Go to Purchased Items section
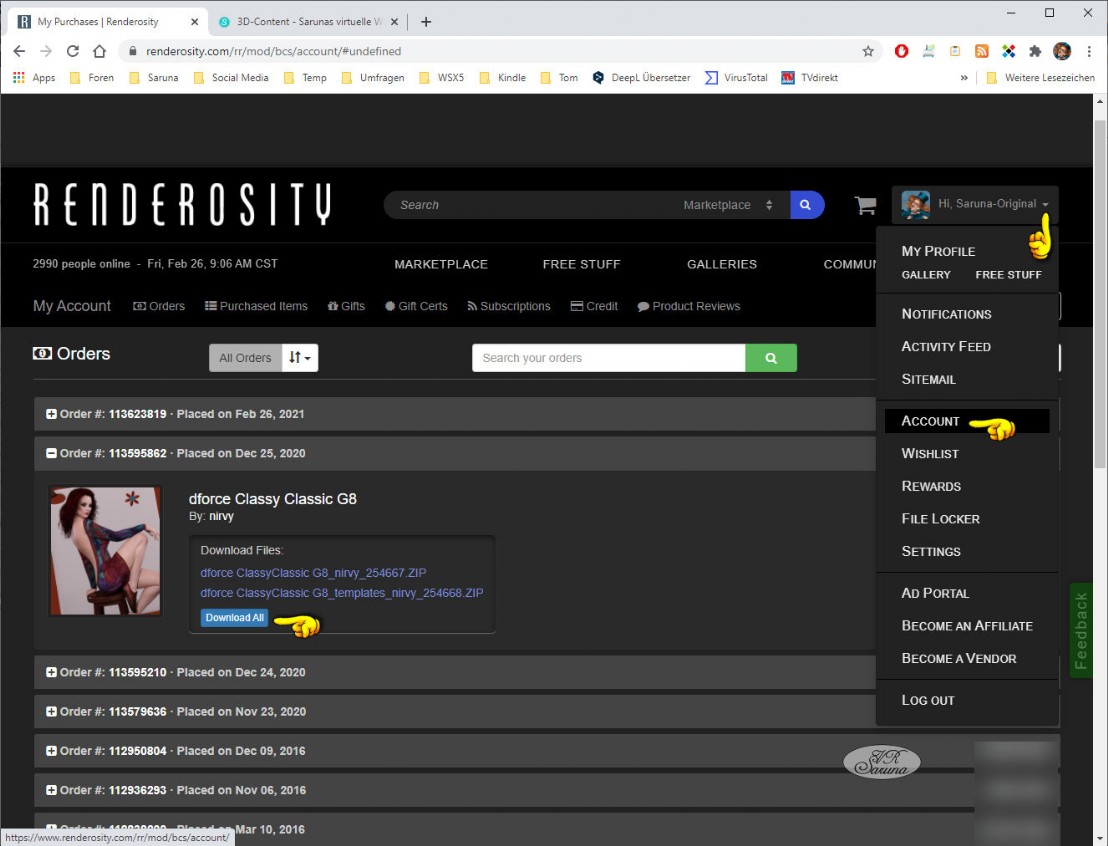 [x=256, y=306]
